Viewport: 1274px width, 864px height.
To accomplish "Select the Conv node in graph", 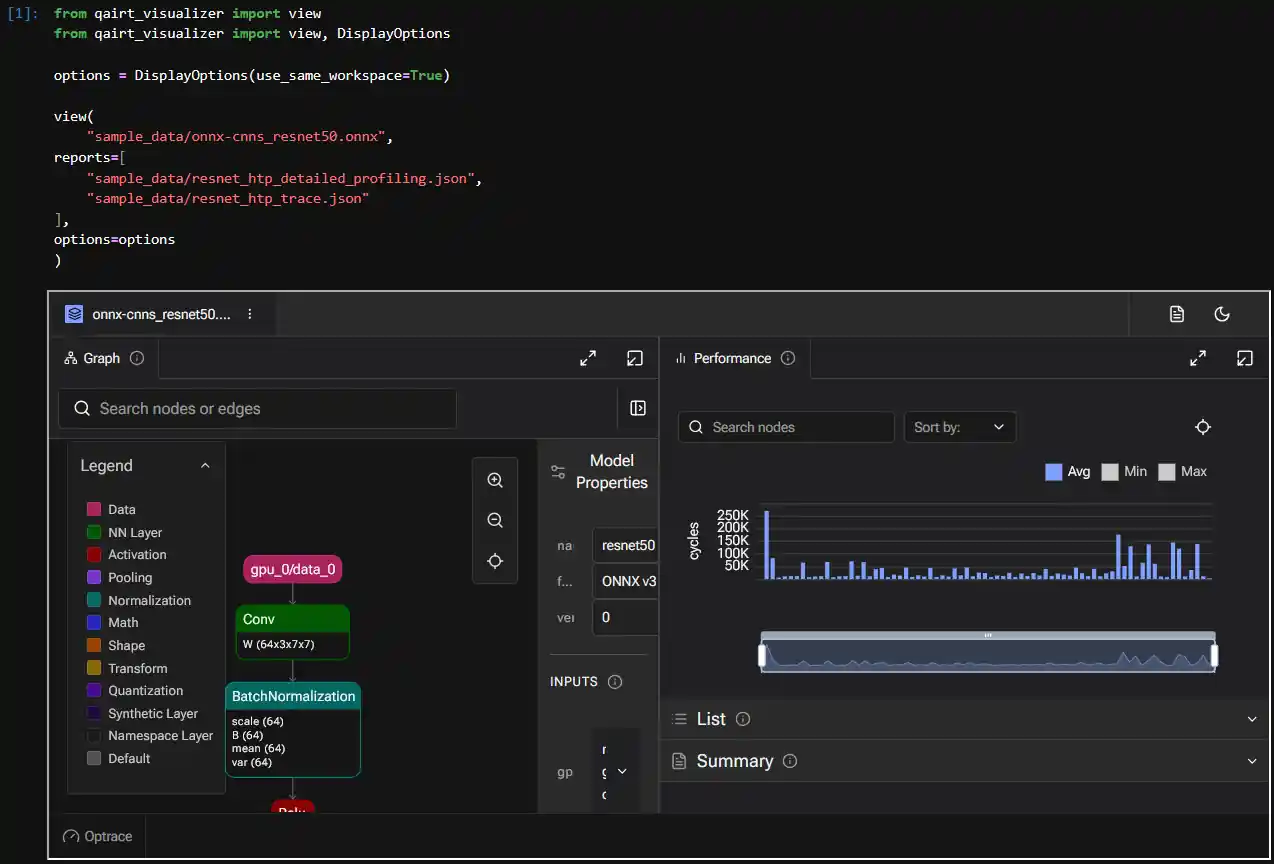I will tap(293, 632).
